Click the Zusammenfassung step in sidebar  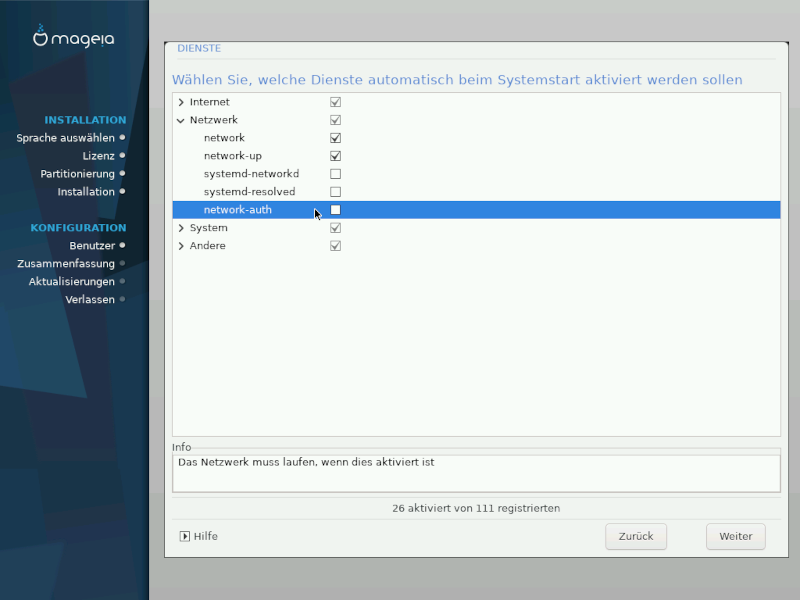tap(66, 264)
